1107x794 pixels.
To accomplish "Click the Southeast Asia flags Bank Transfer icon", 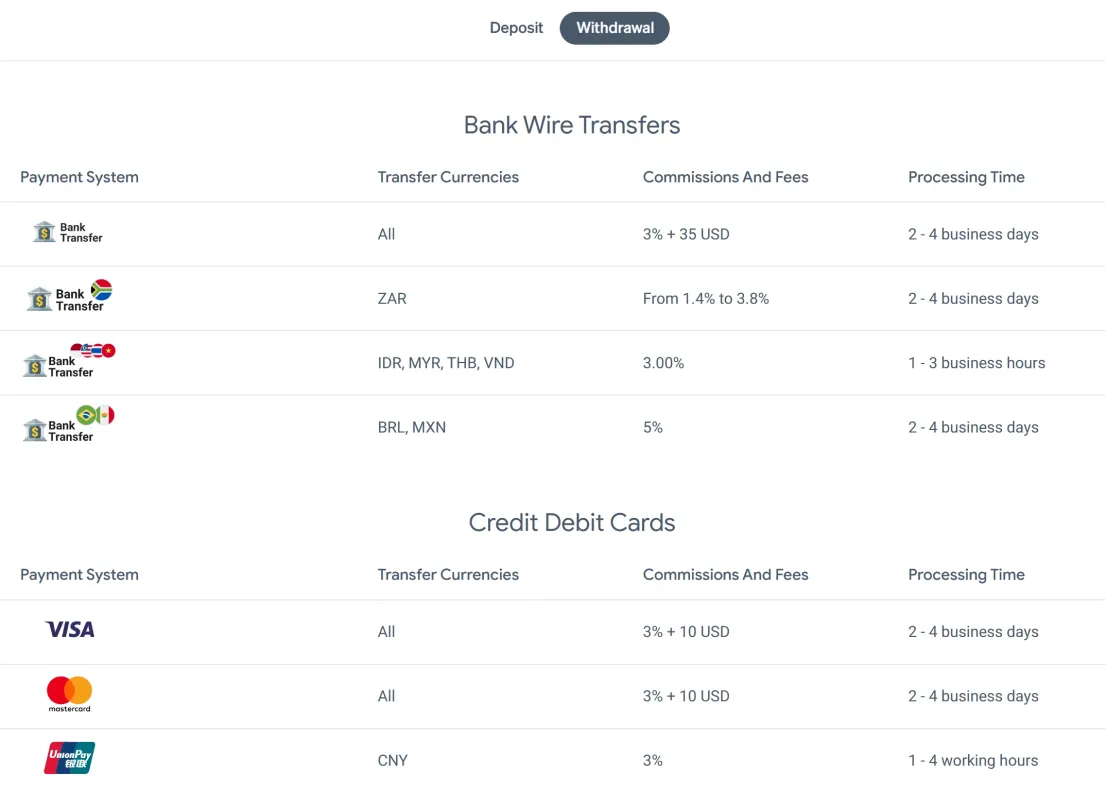I will [x=68, y=361].
